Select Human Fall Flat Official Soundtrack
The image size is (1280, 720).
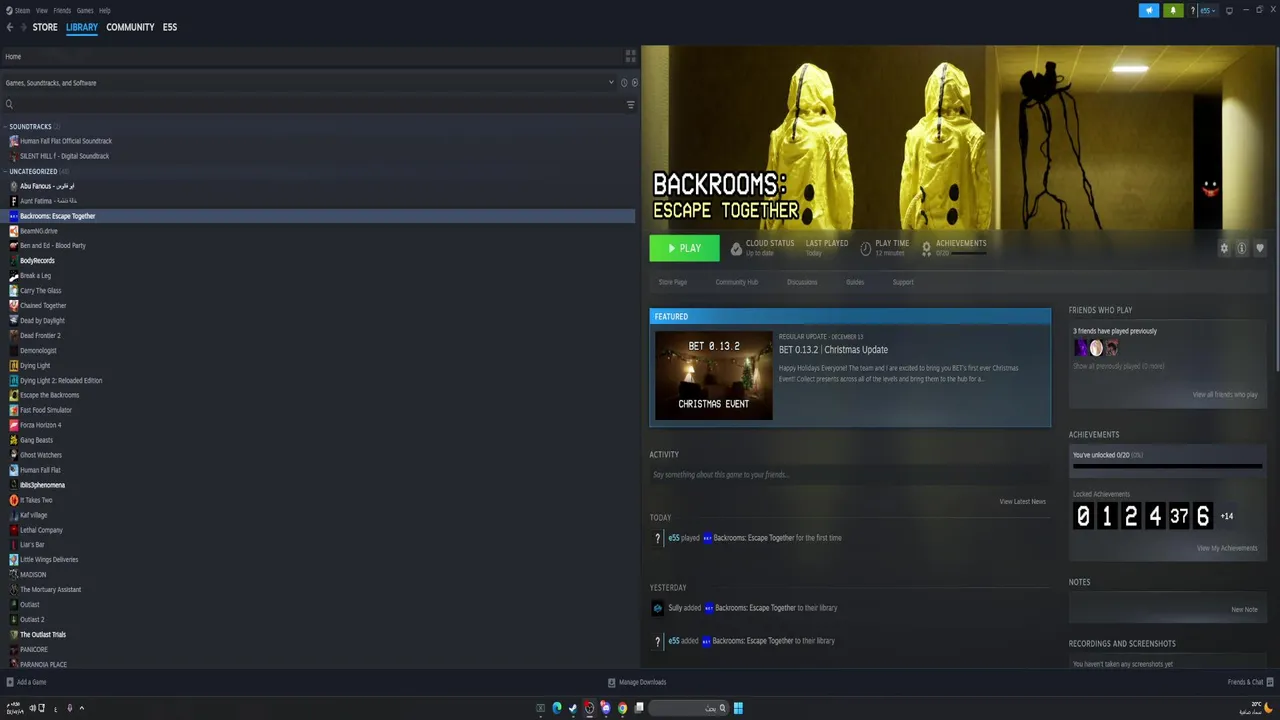[x=65, y=141]
